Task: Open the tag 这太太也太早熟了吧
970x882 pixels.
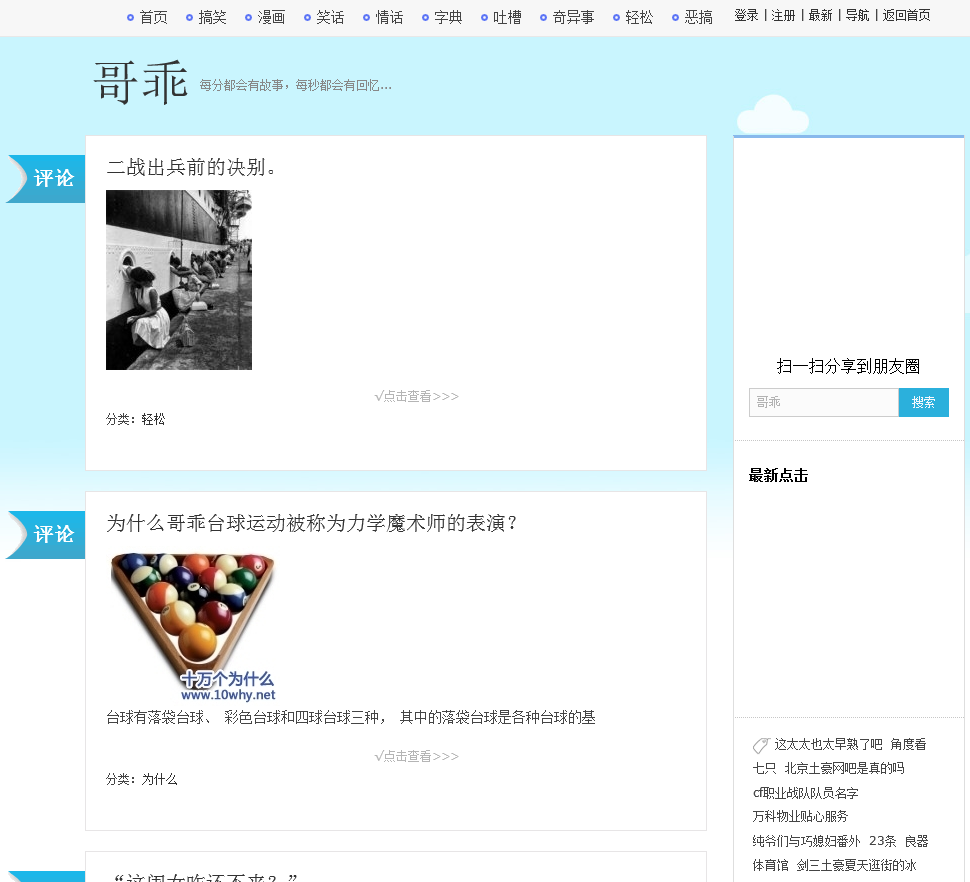Action: click(x=828, y=745)
